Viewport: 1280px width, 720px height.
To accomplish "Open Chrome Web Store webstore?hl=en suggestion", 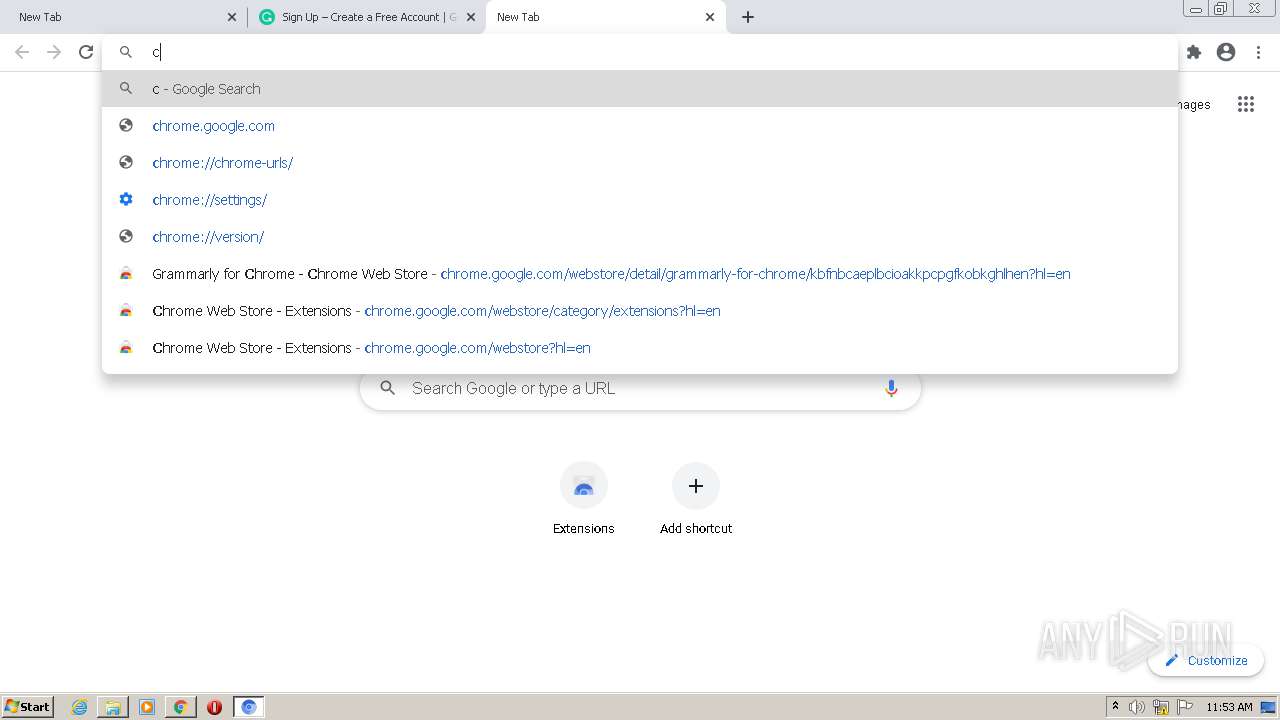I will coord(640,347).
